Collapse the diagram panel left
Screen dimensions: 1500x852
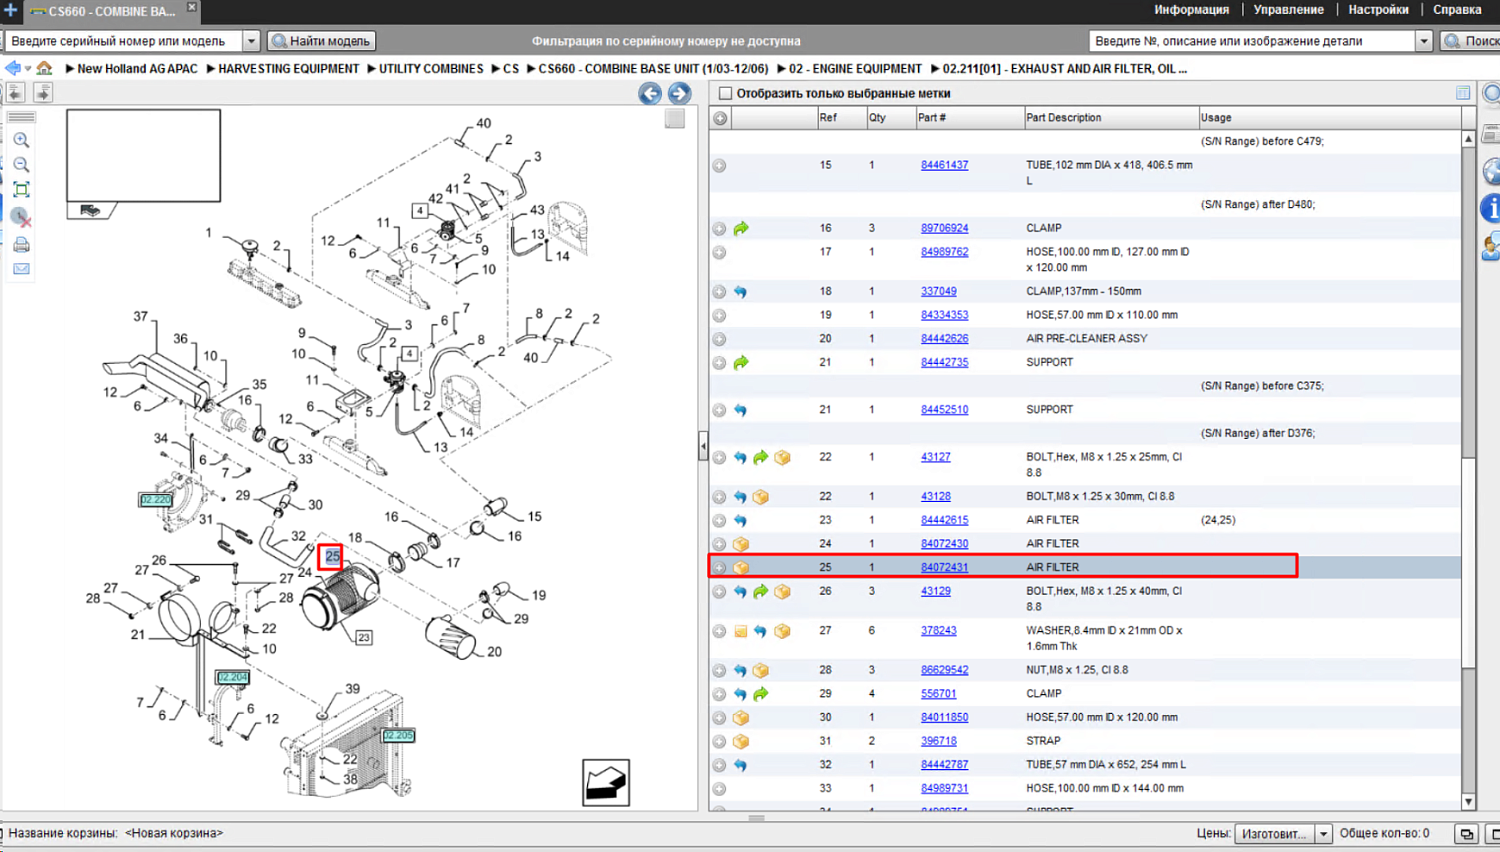15,93
